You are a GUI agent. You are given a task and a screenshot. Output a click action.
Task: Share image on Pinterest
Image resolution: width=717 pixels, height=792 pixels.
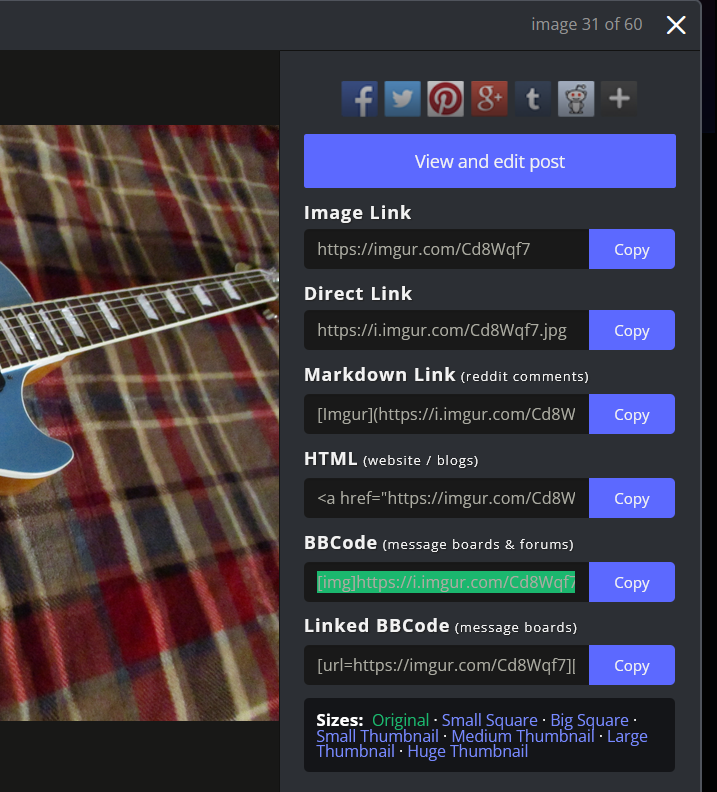point(445,99)
